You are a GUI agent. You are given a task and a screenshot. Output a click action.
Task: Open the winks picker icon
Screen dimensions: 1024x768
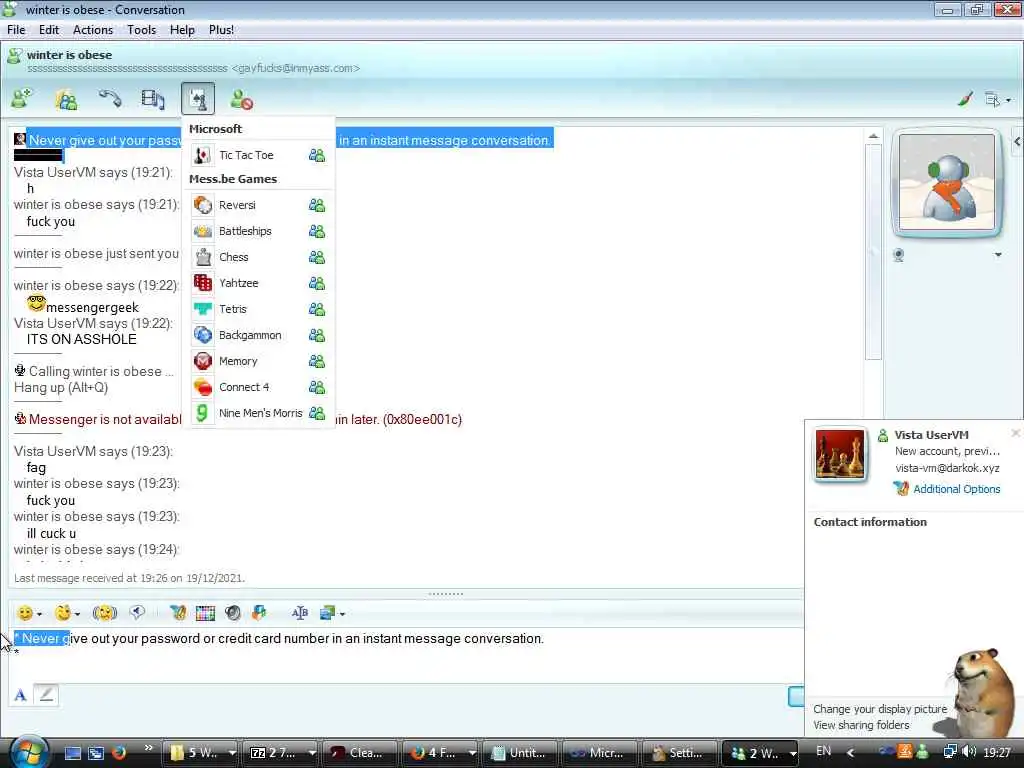coord(63,613)
